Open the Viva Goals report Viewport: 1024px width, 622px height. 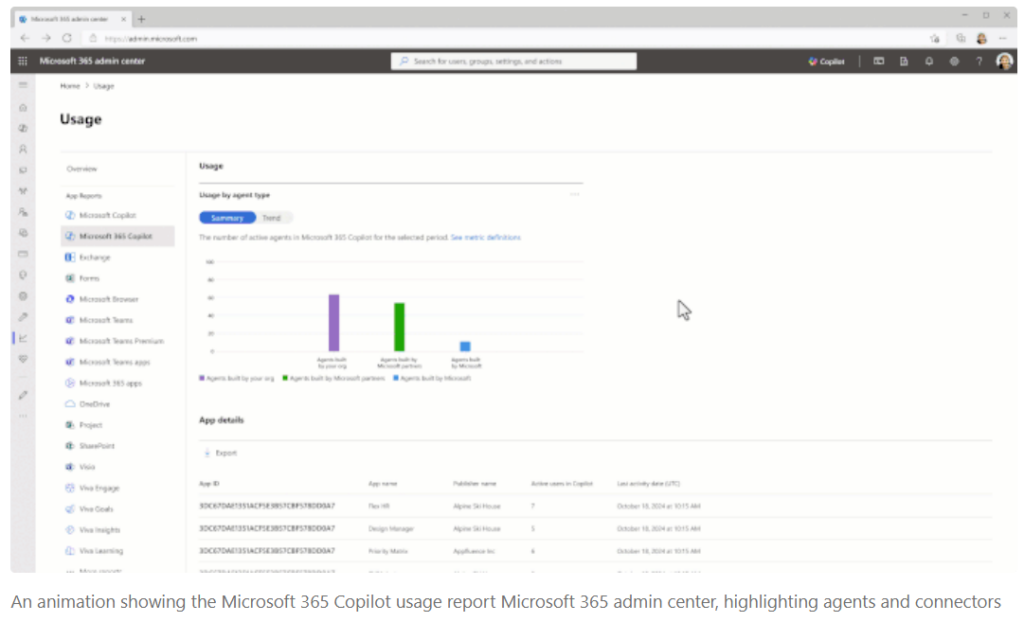(96, 508)
